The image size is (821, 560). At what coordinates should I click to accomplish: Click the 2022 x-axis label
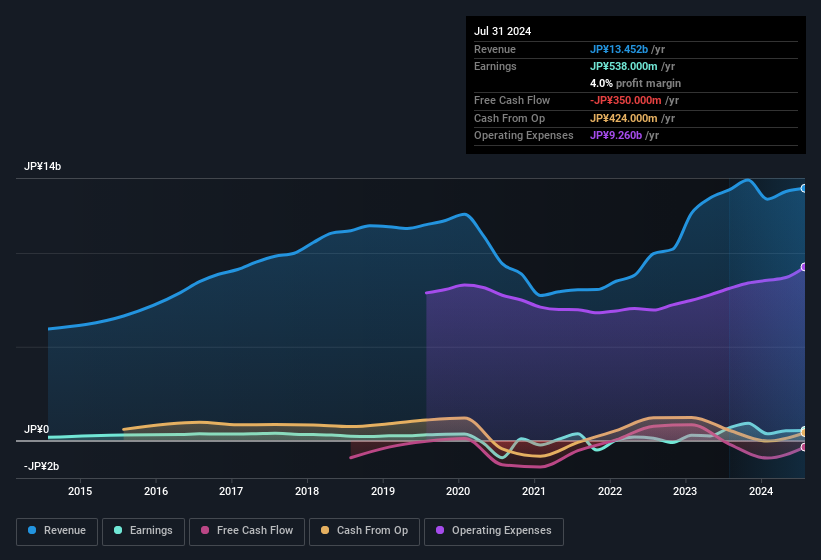click(610, 491)
